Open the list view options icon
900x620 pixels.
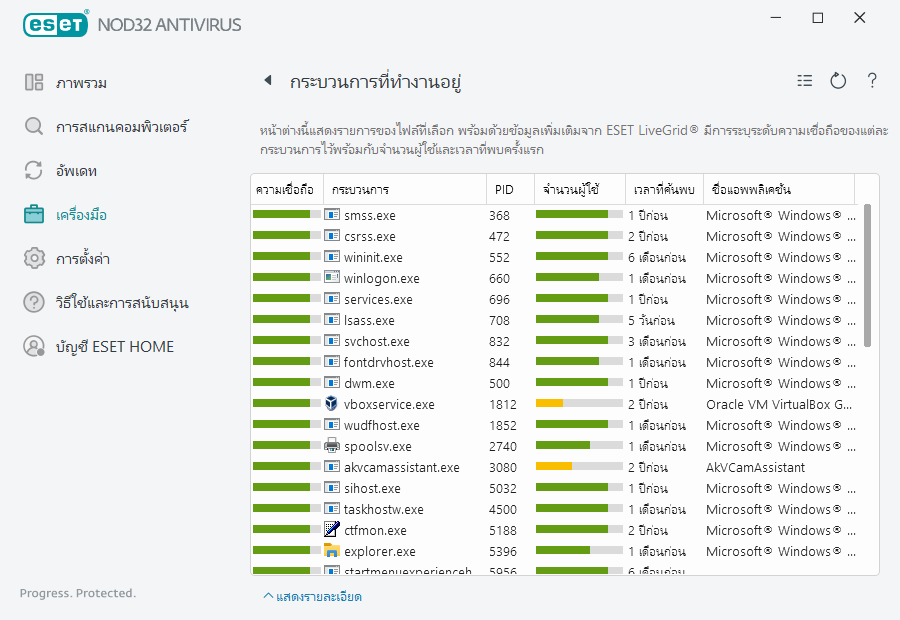805,81
